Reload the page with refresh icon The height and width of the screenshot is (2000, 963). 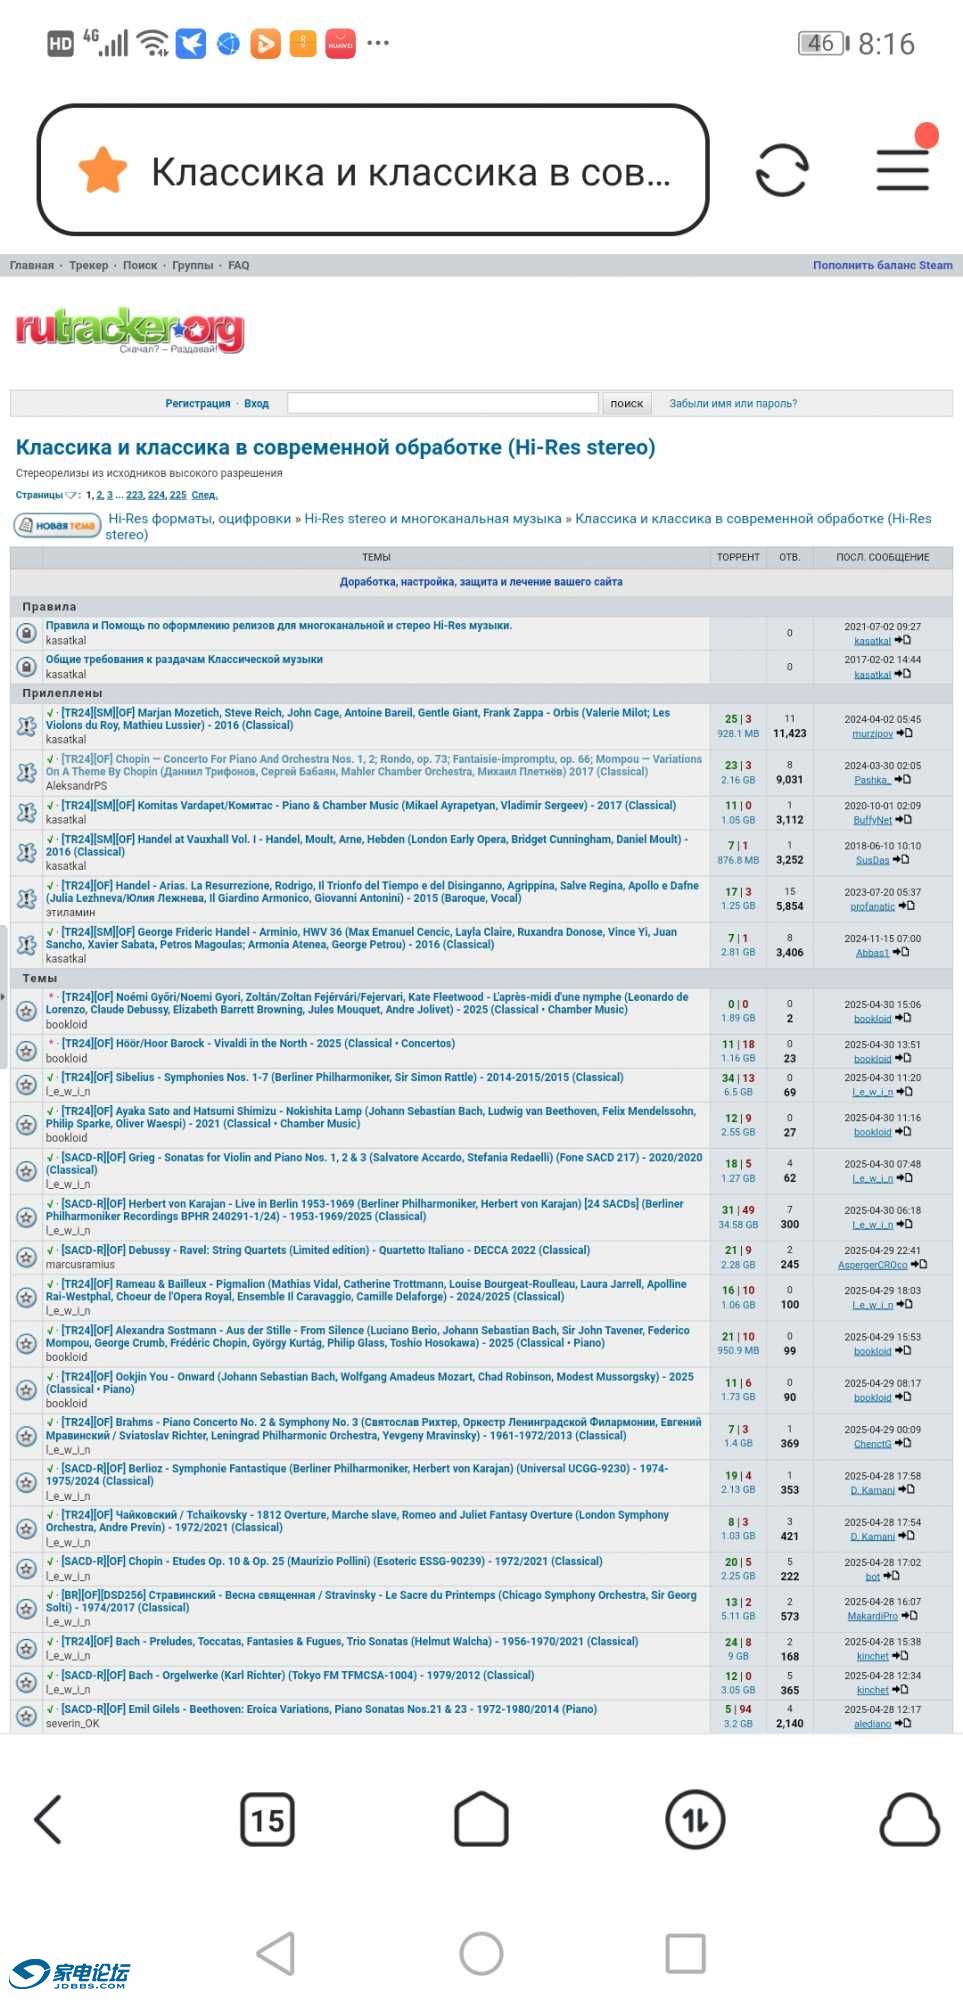click(782, 170)
